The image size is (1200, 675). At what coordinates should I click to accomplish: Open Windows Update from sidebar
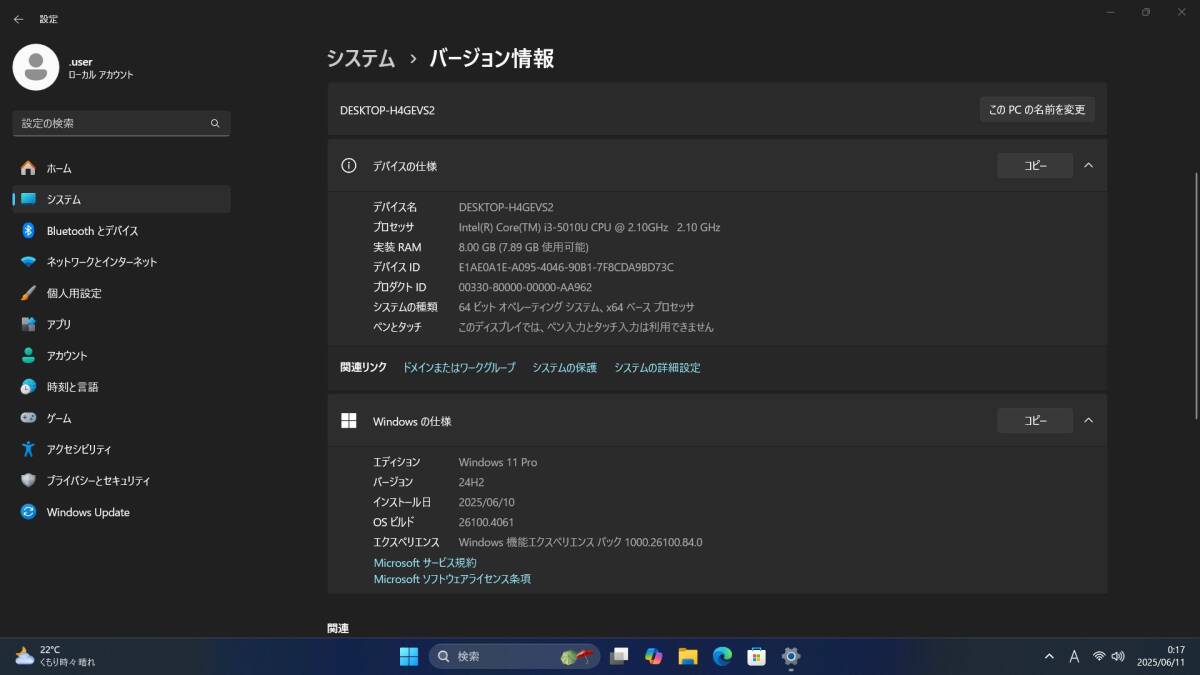(88, 512)
